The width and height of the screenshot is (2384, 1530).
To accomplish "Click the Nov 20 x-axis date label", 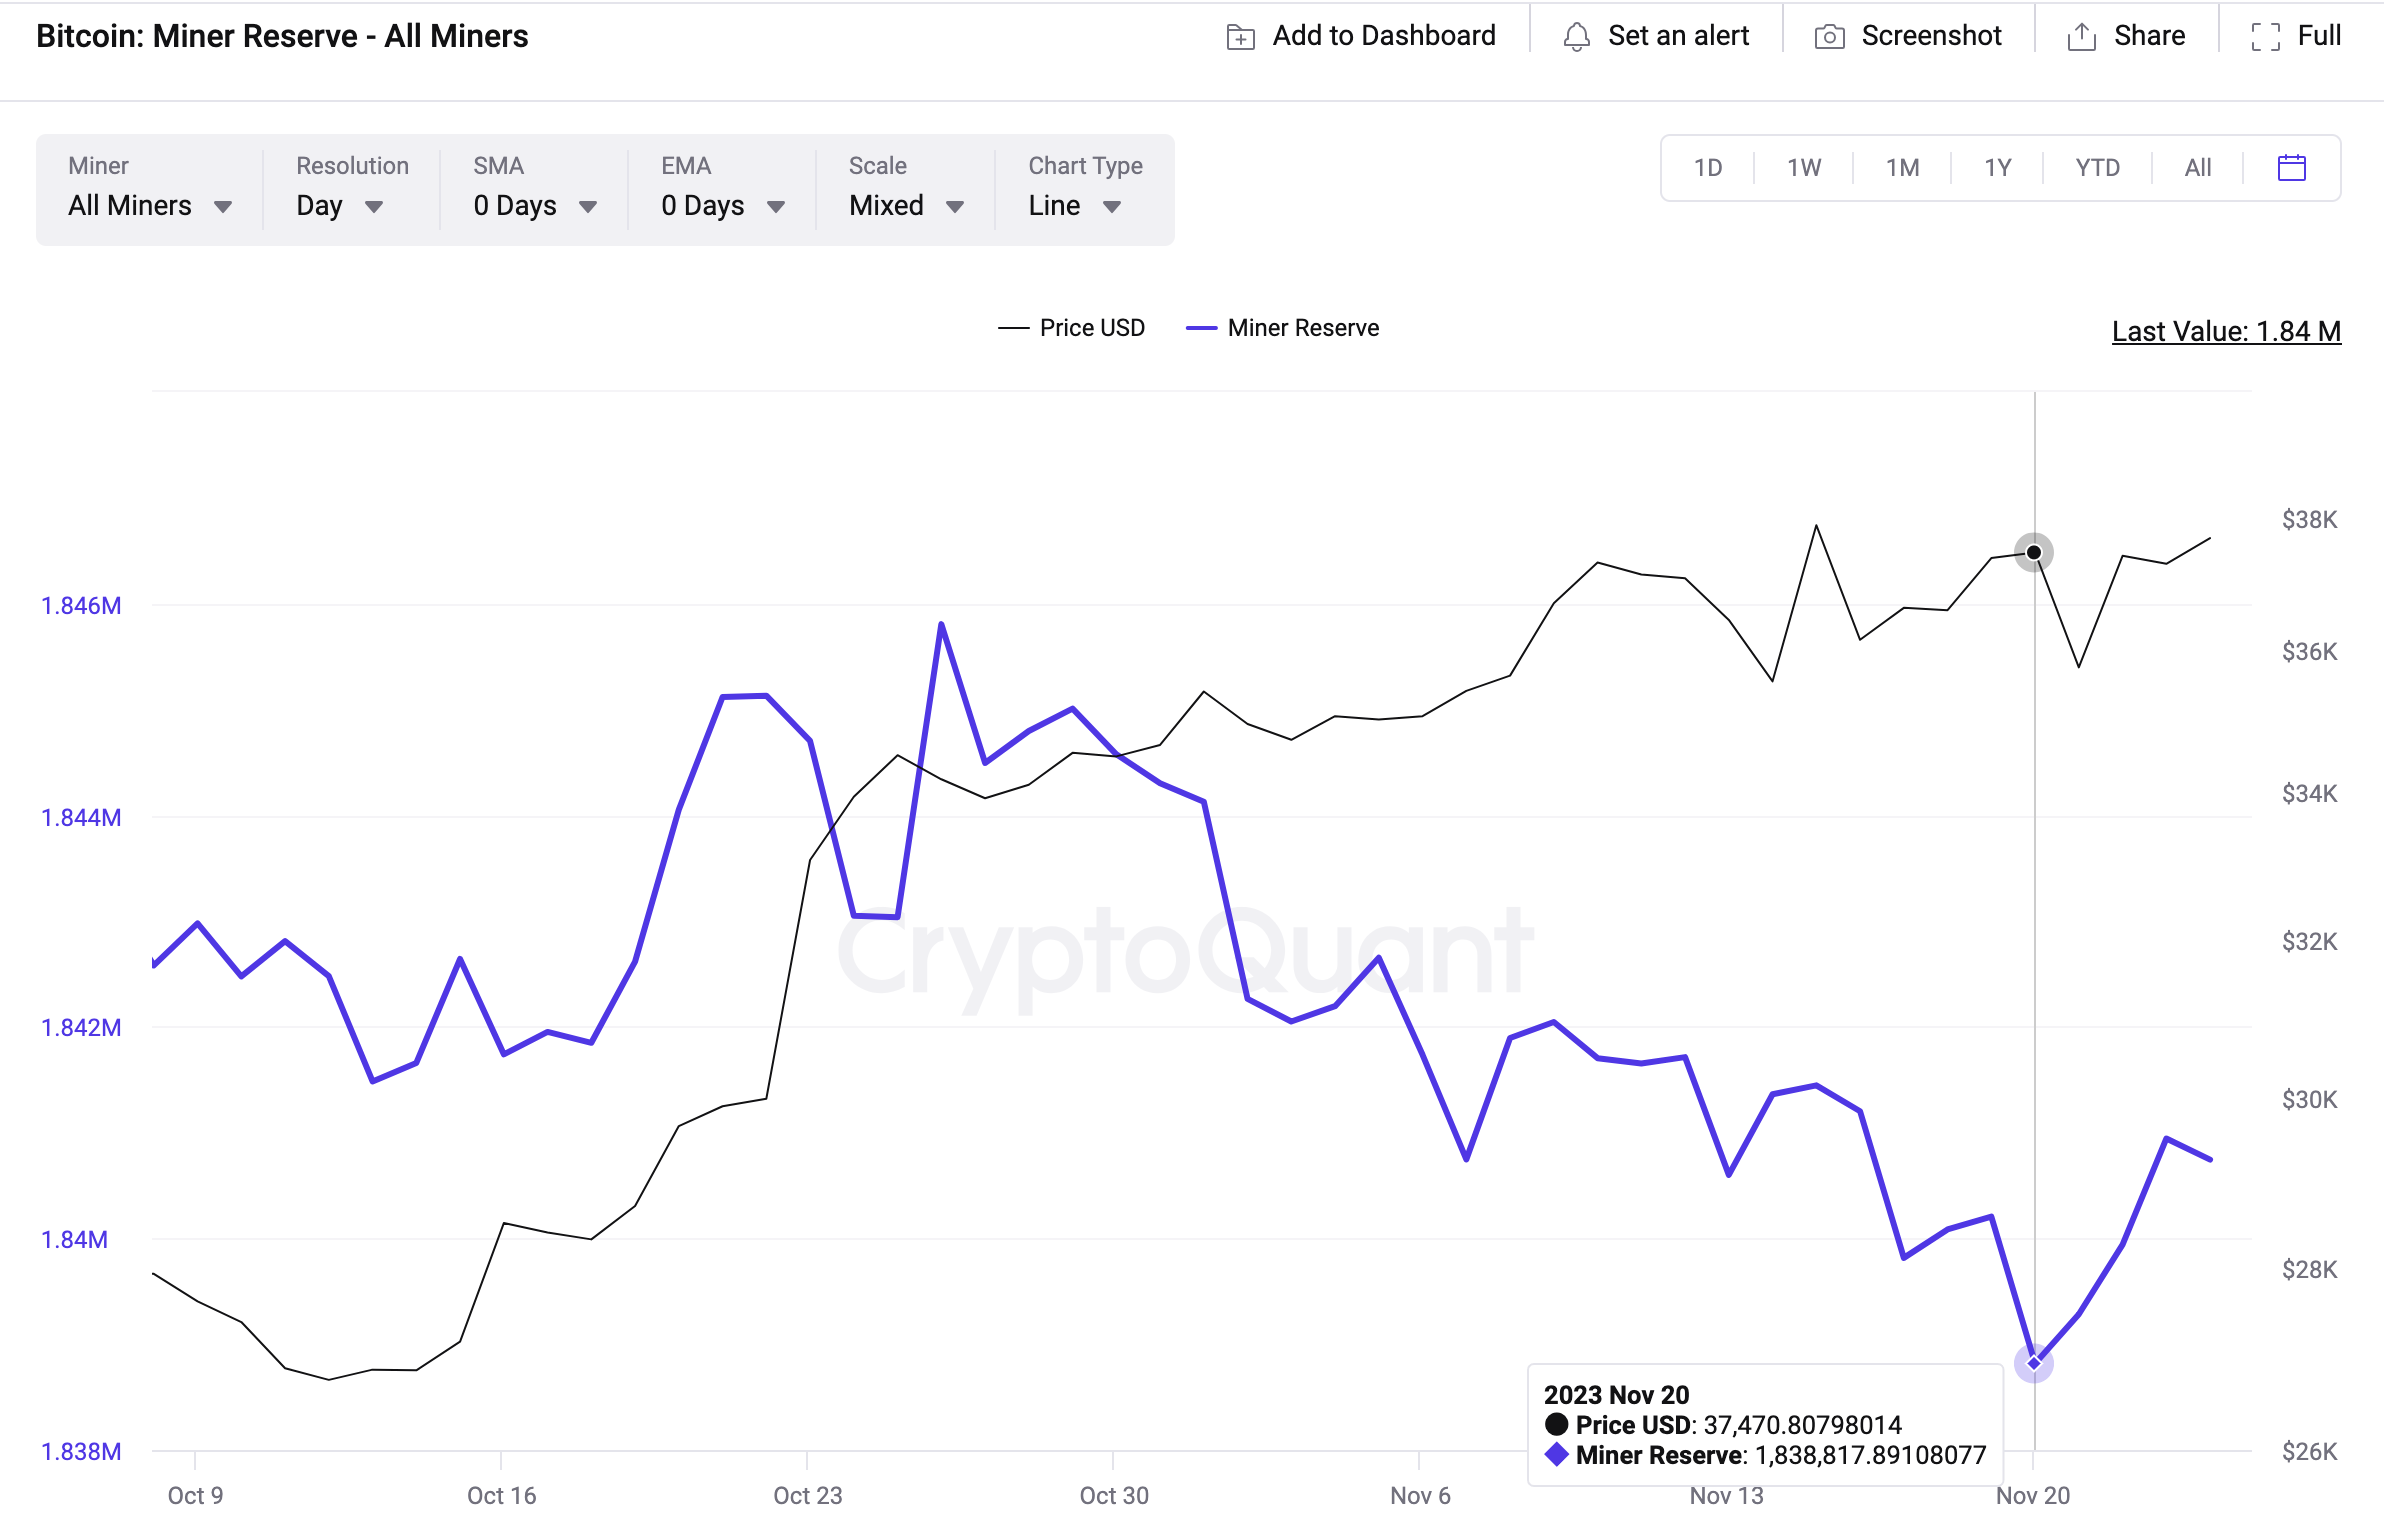I will [x=2032, y=1495].
